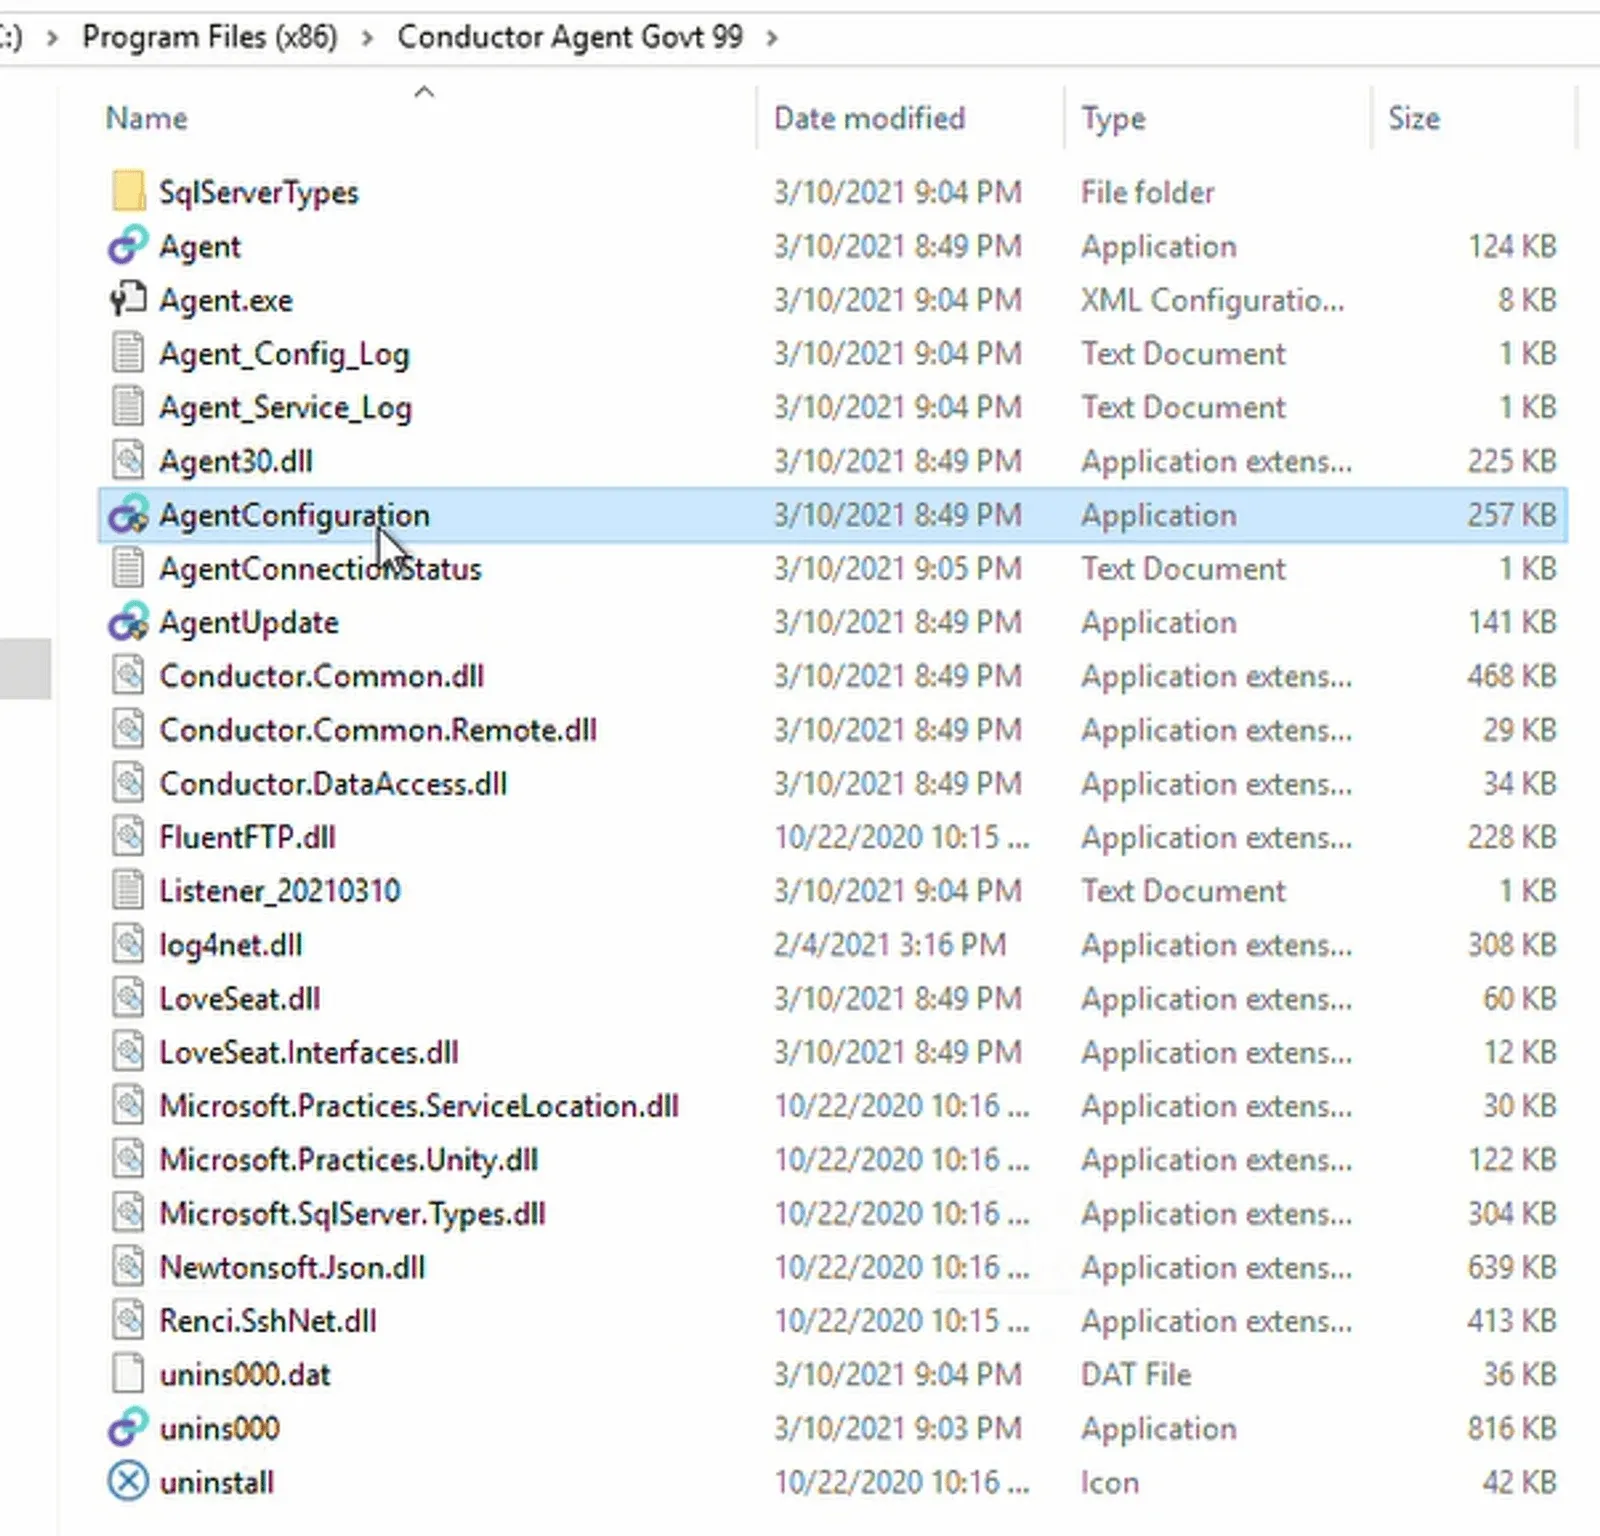Sort by the Size column header

coord(1414,118)
